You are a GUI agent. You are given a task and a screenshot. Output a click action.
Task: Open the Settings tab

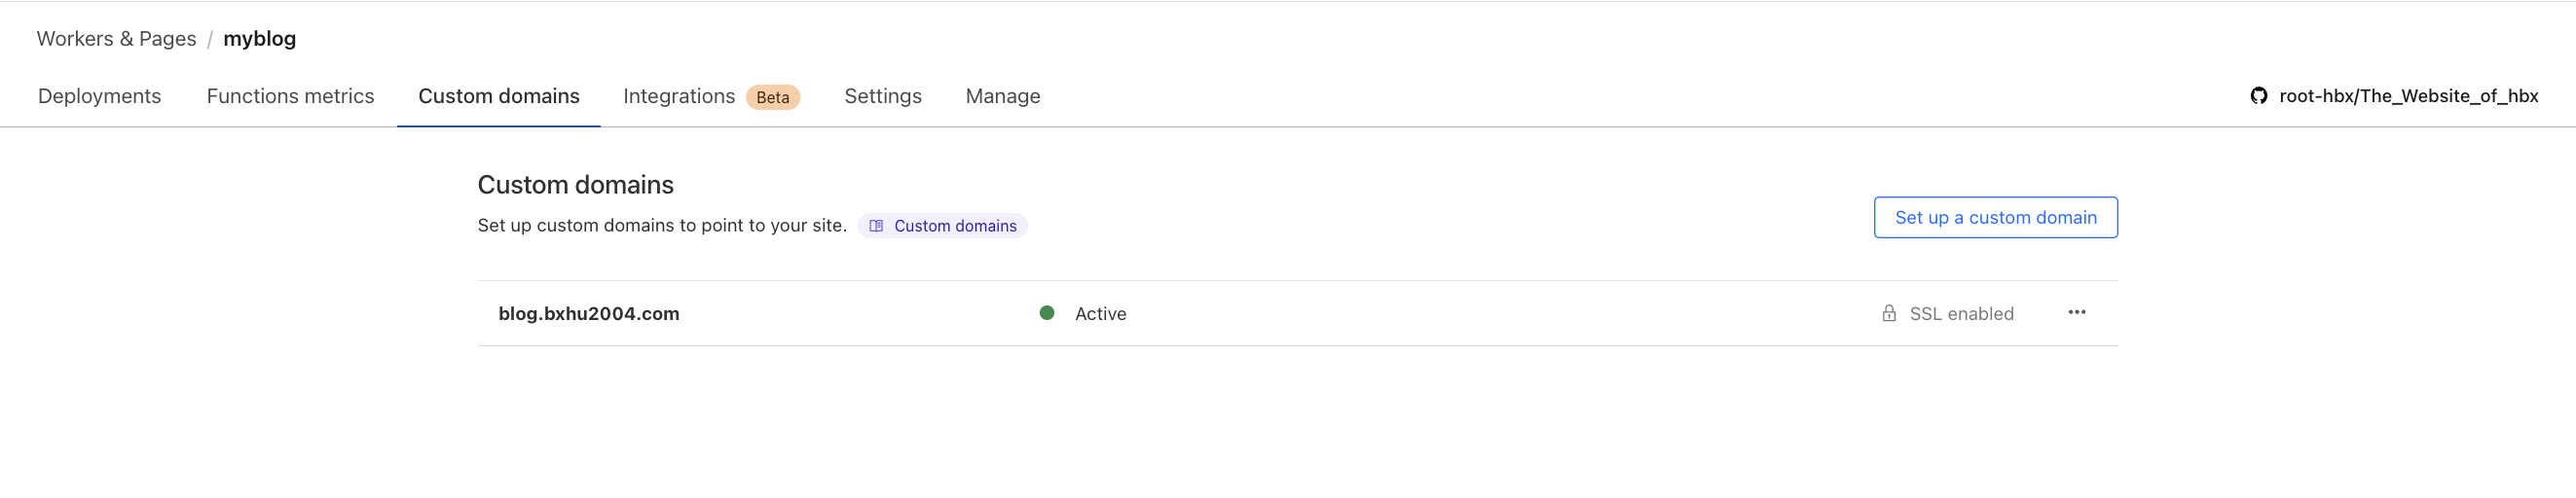pos(882,96)
